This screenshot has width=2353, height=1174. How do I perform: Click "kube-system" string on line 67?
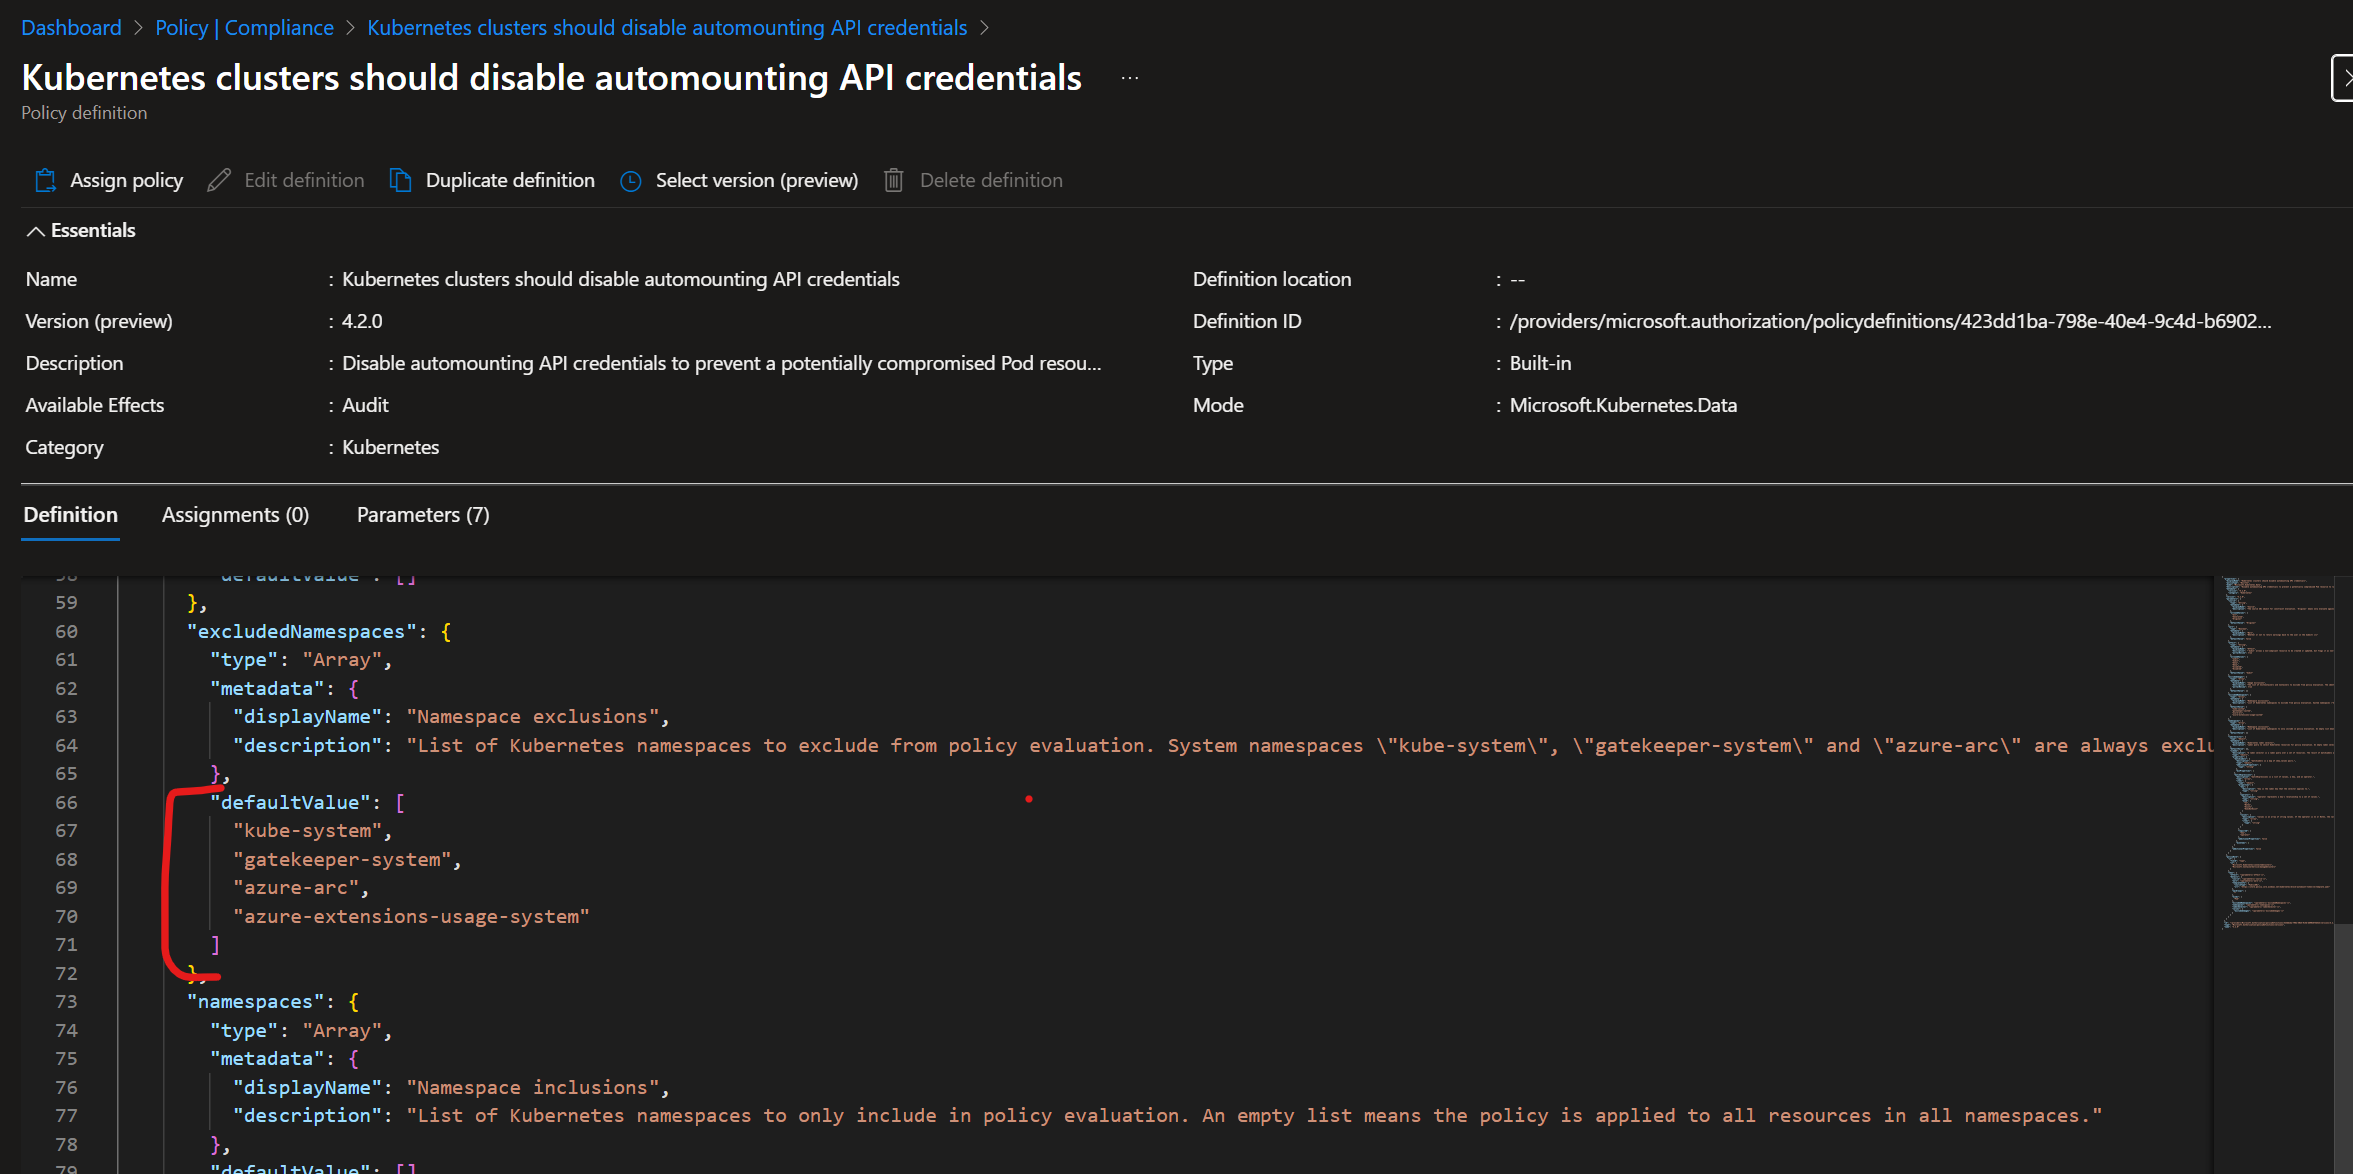tap(307, 830)
